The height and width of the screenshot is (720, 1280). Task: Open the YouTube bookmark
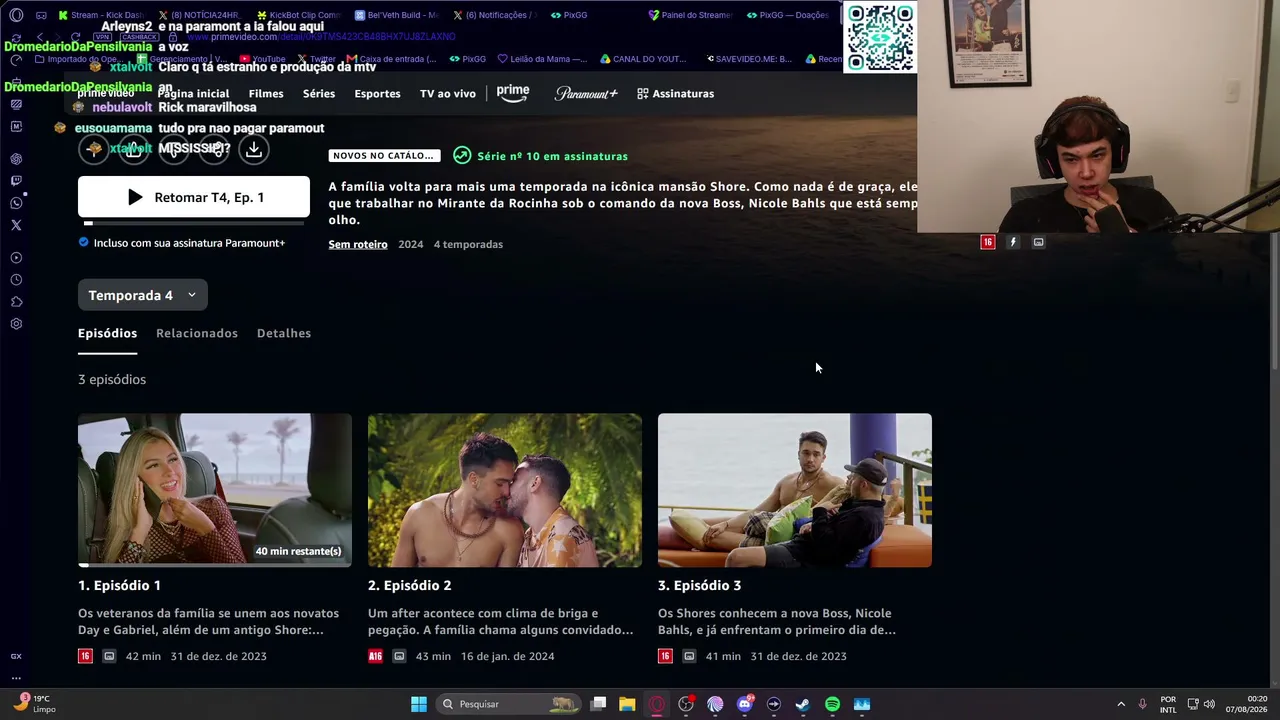(263, 59)
